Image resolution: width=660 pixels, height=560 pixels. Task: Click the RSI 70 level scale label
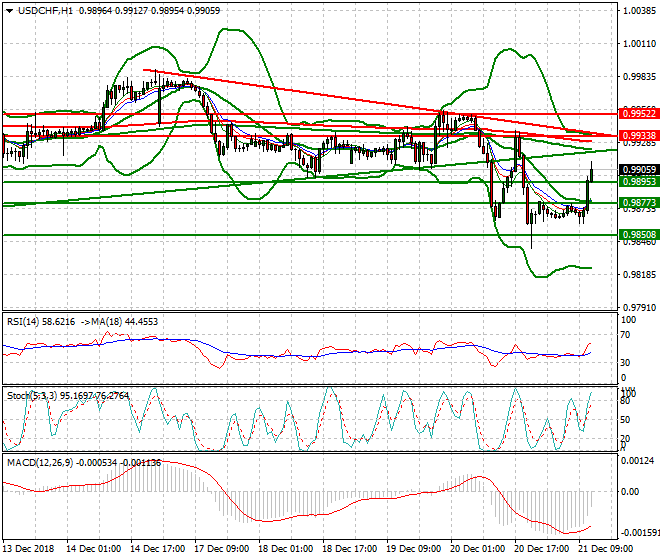tap(627, 341)
